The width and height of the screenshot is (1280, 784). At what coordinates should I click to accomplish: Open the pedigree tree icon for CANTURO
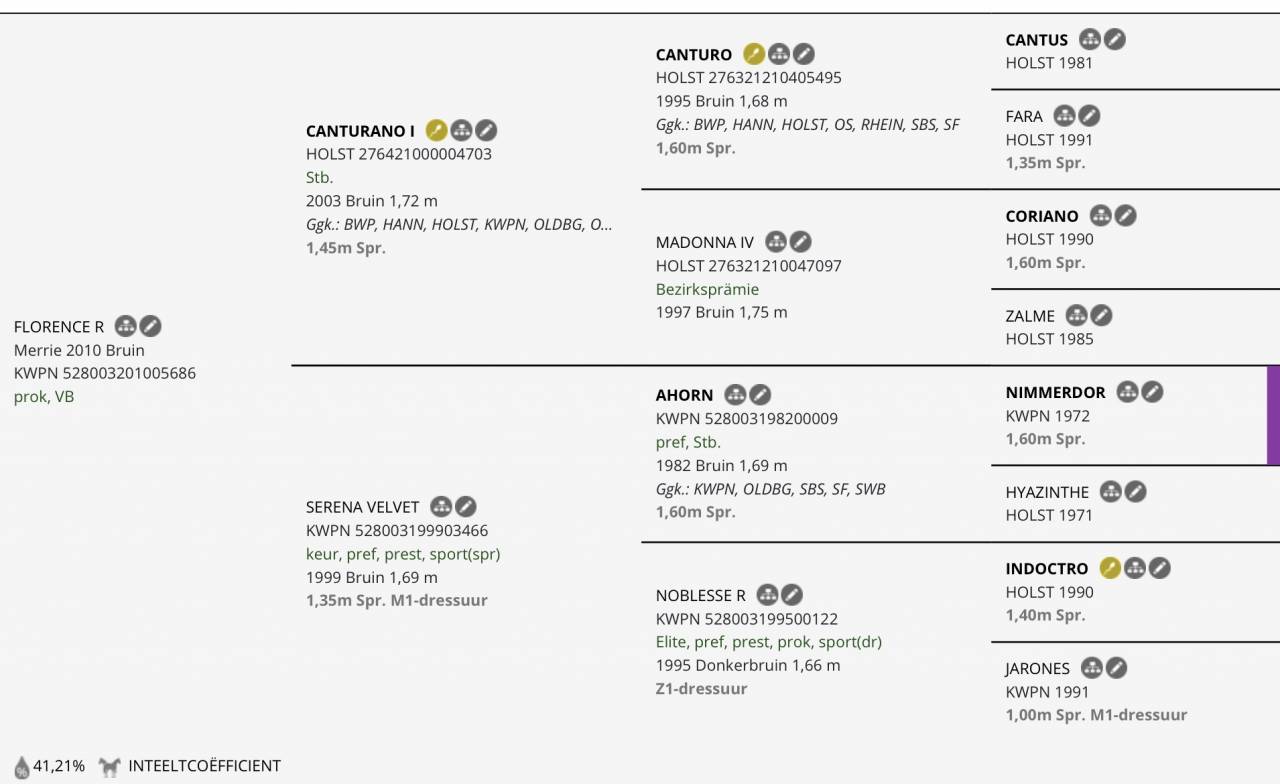pos(779,54)
